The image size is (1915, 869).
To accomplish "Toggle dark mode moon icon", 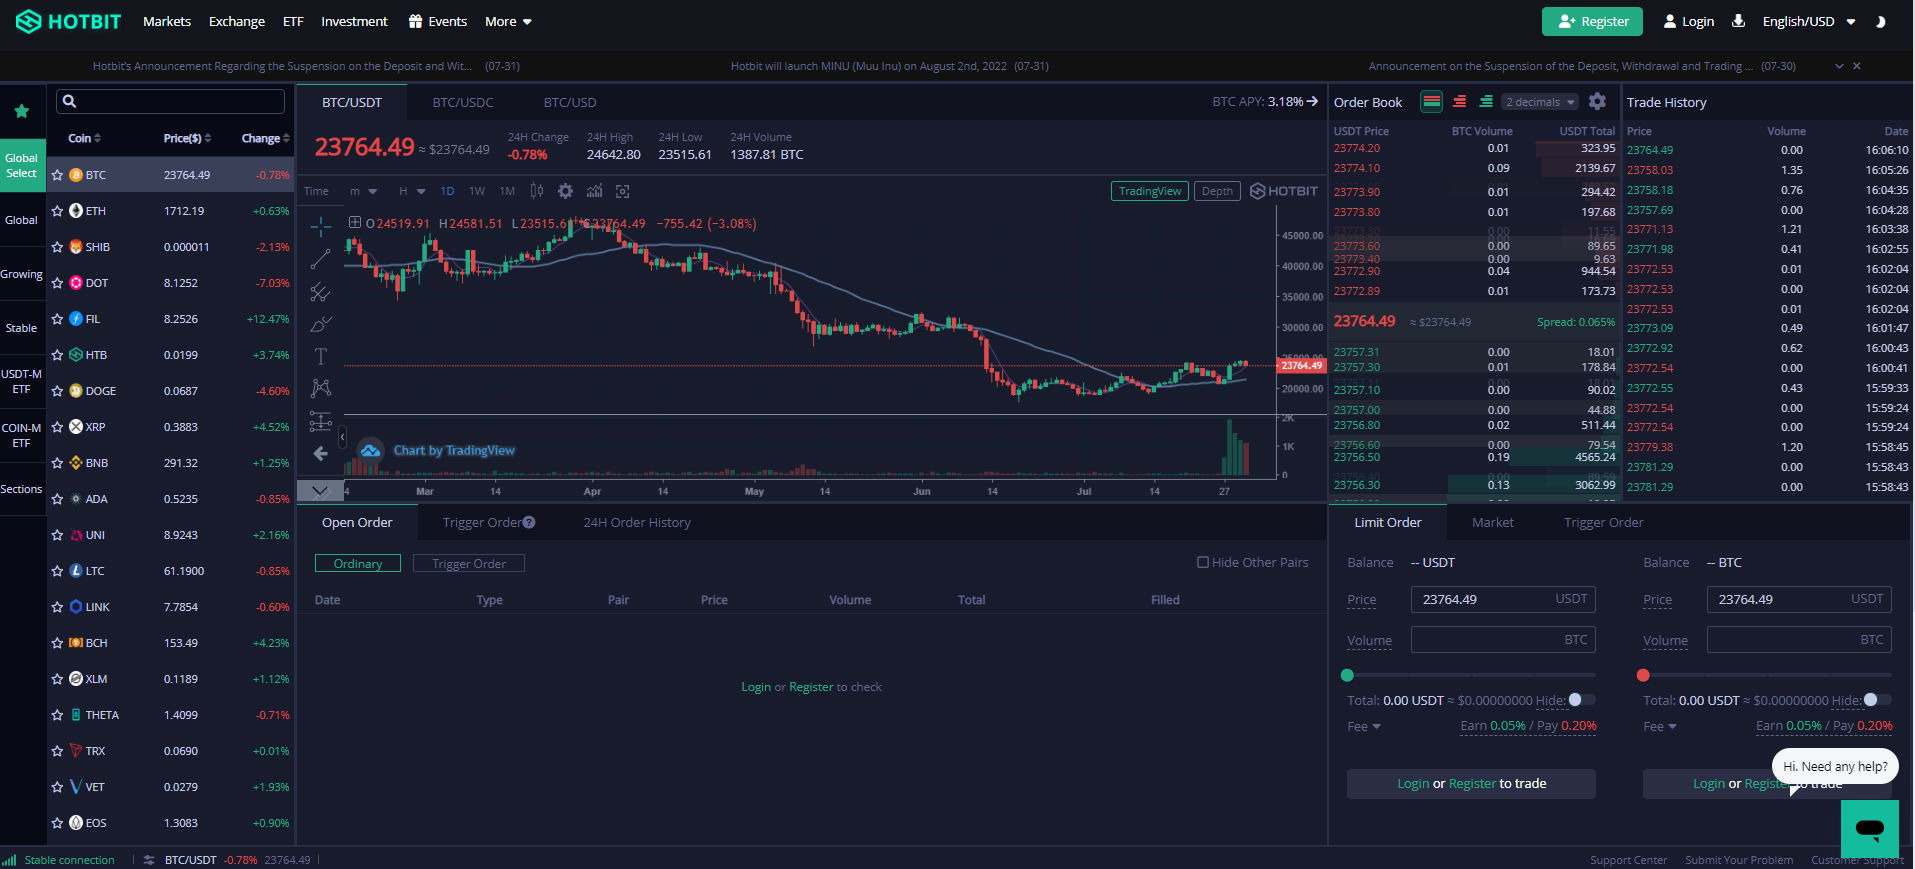I will [1880, 21].
